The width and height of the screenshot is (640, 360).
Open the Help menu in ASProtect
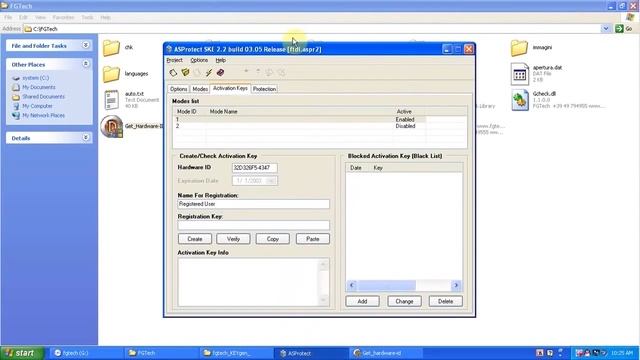[220, 60]
